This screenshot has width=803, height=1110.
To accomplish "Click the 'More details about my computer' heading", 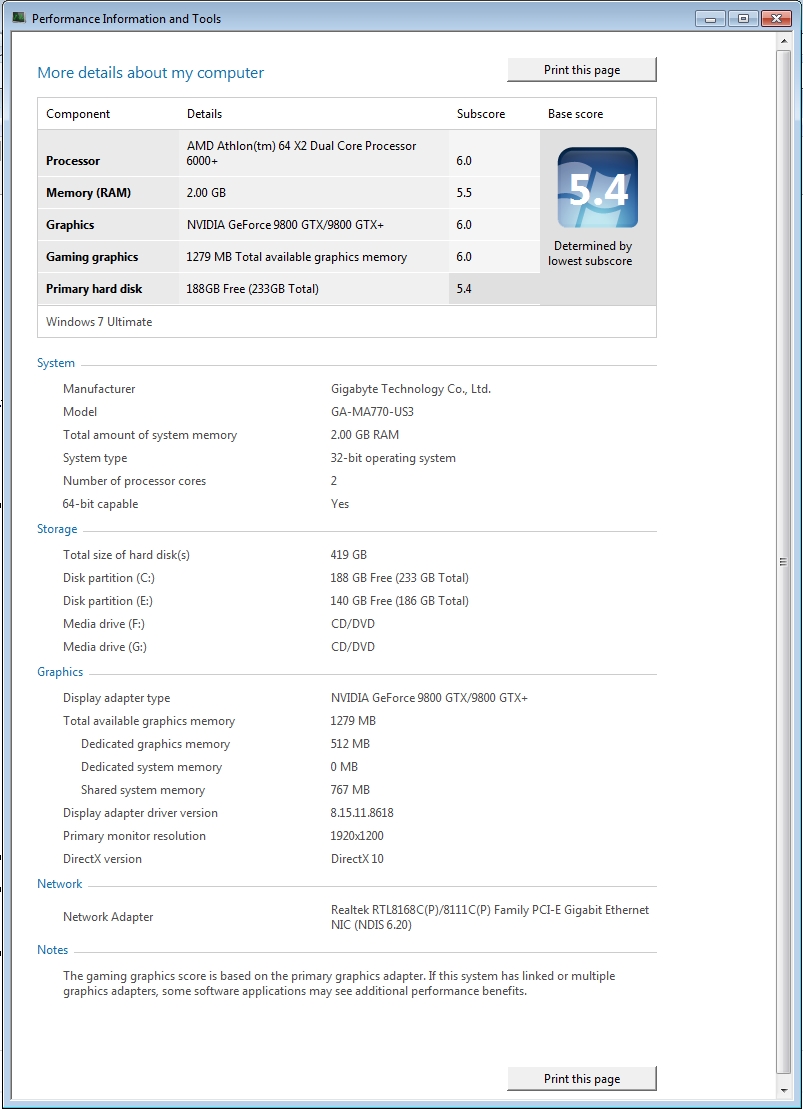I will 150,72.
